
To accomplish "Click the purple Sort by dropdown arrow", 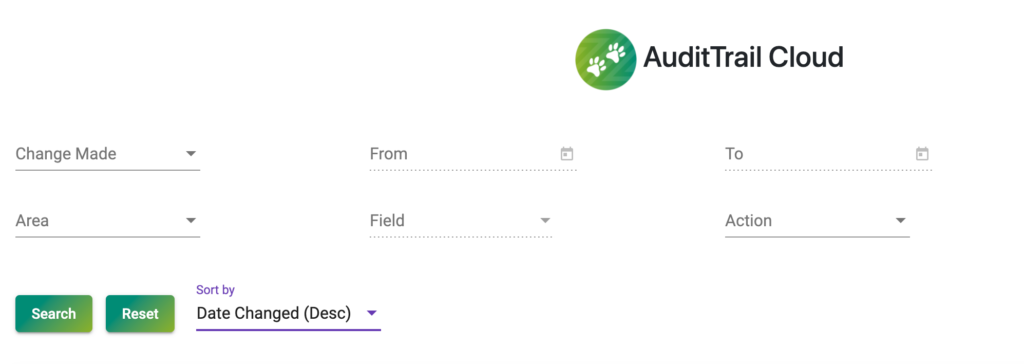I will (x=372, y=314).
